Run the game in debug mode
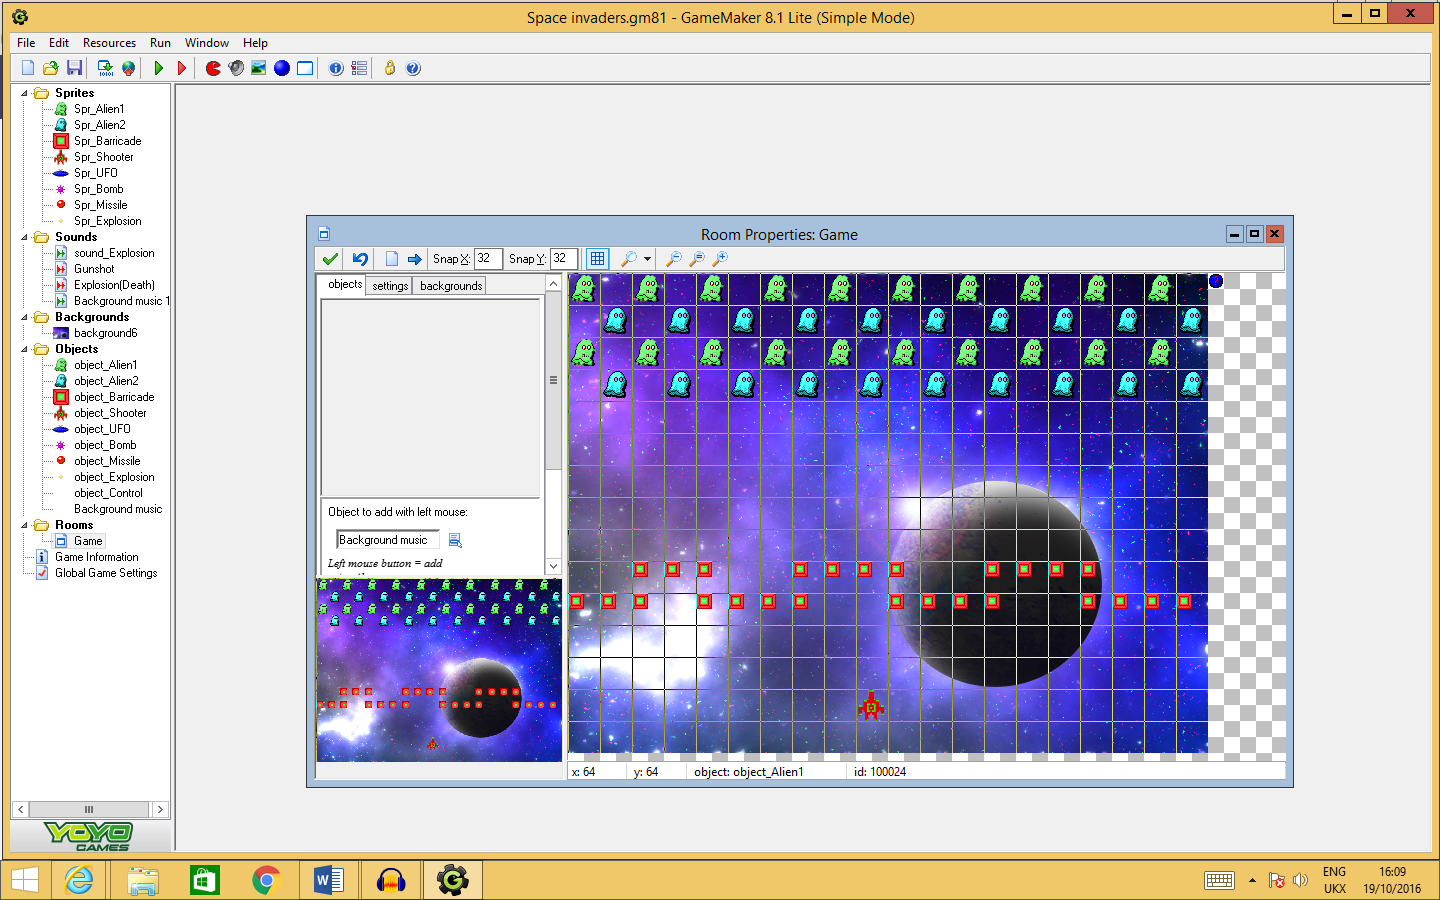Viewport: 1440px width, 900px height. (181, 67)
